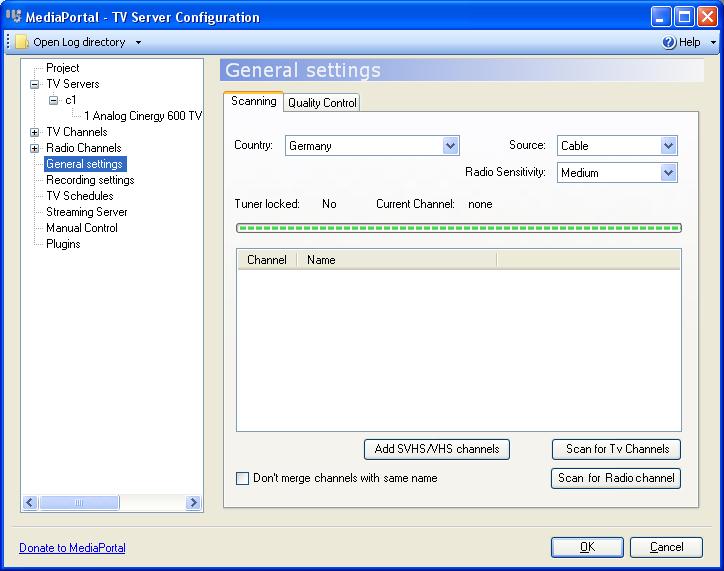
Task: Expand the Radio Channels tree node
Action: click(x=34, y=148)
